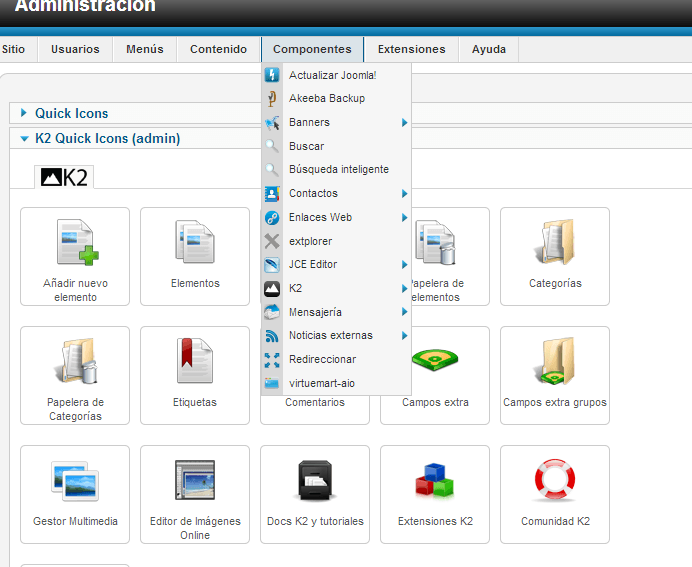Click the Contactos address book icon
Viewport: 692px width, 567px height.
tap(272, 194)
